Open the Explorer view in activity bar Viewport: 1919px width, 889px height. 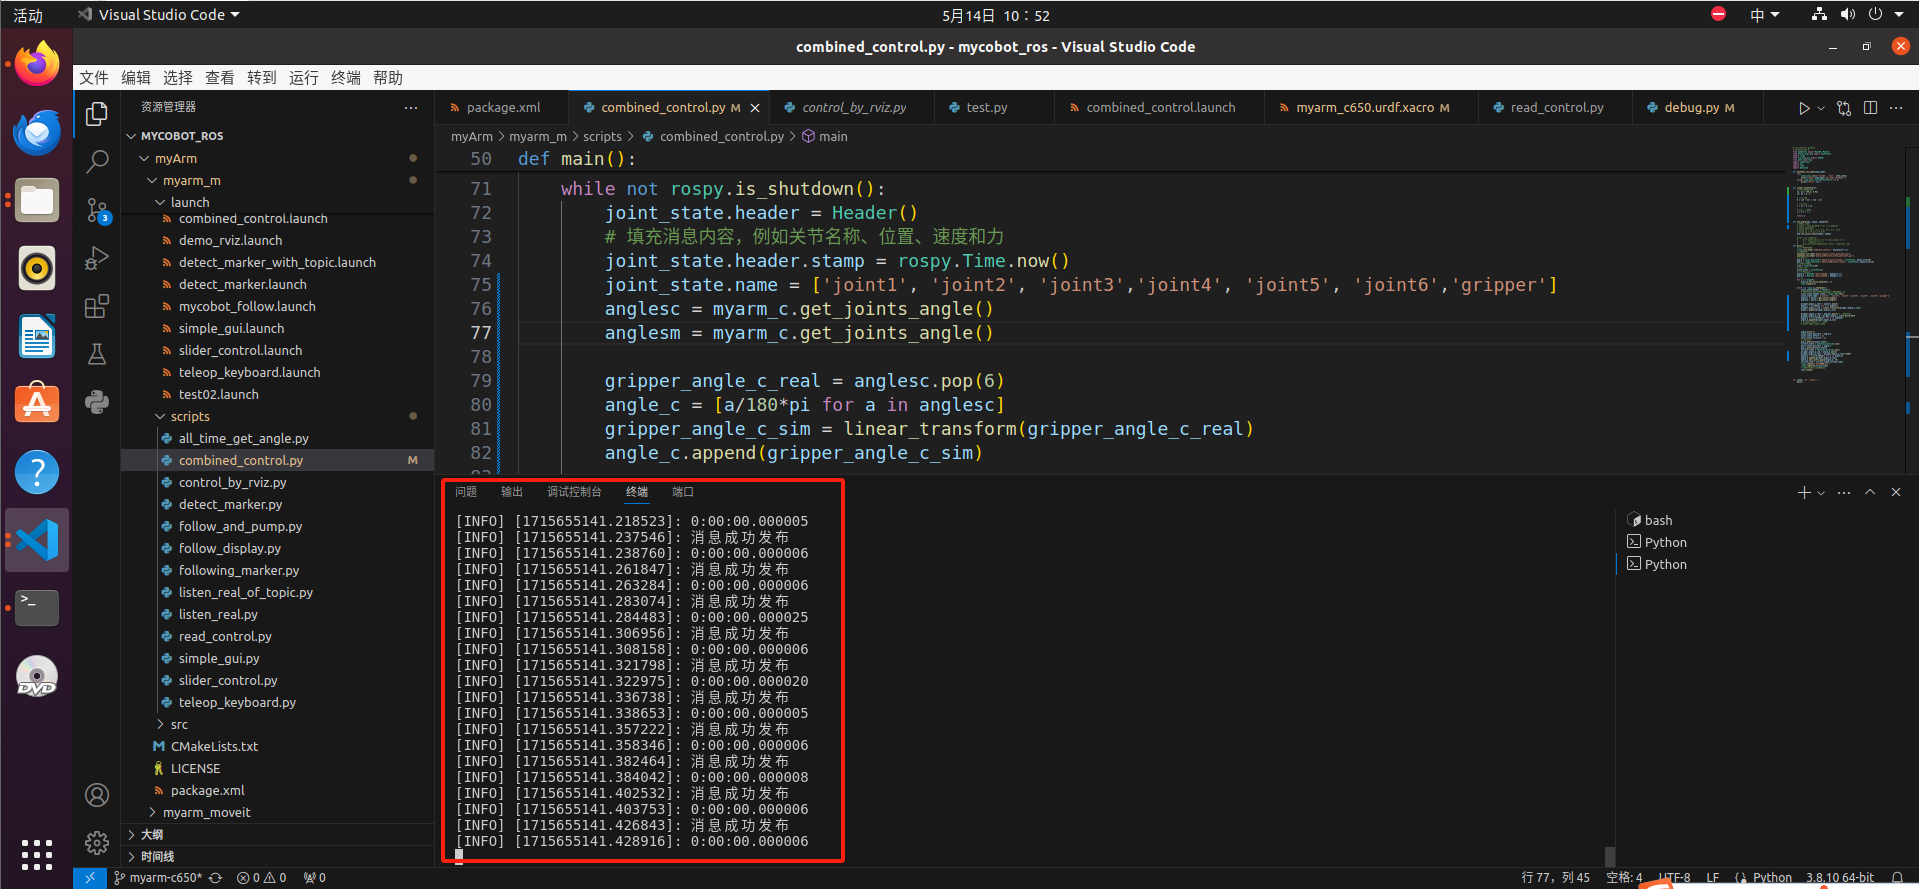point(97,114)
